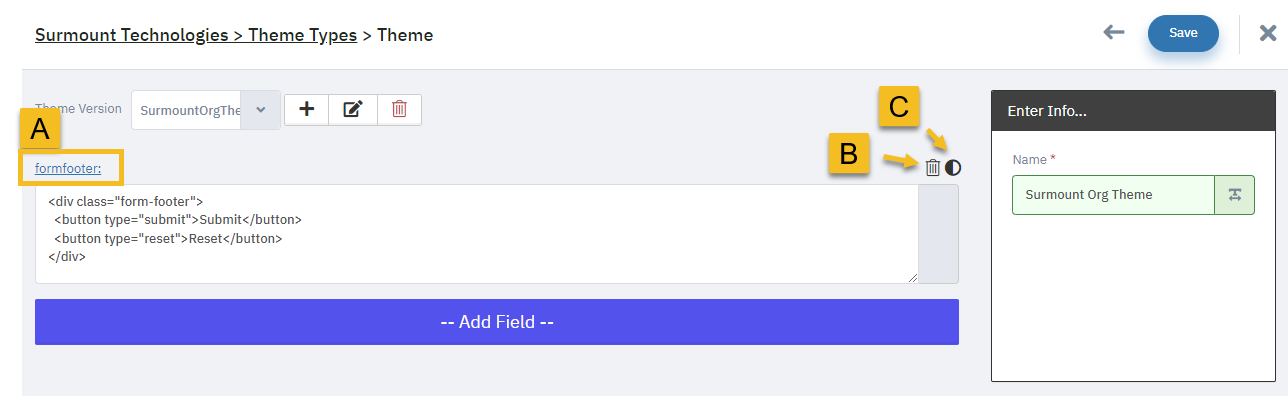The width and height of the screenshot is (1288, 396).
Task: Click the yellow annotation label B
Action: tap(848, 154)
